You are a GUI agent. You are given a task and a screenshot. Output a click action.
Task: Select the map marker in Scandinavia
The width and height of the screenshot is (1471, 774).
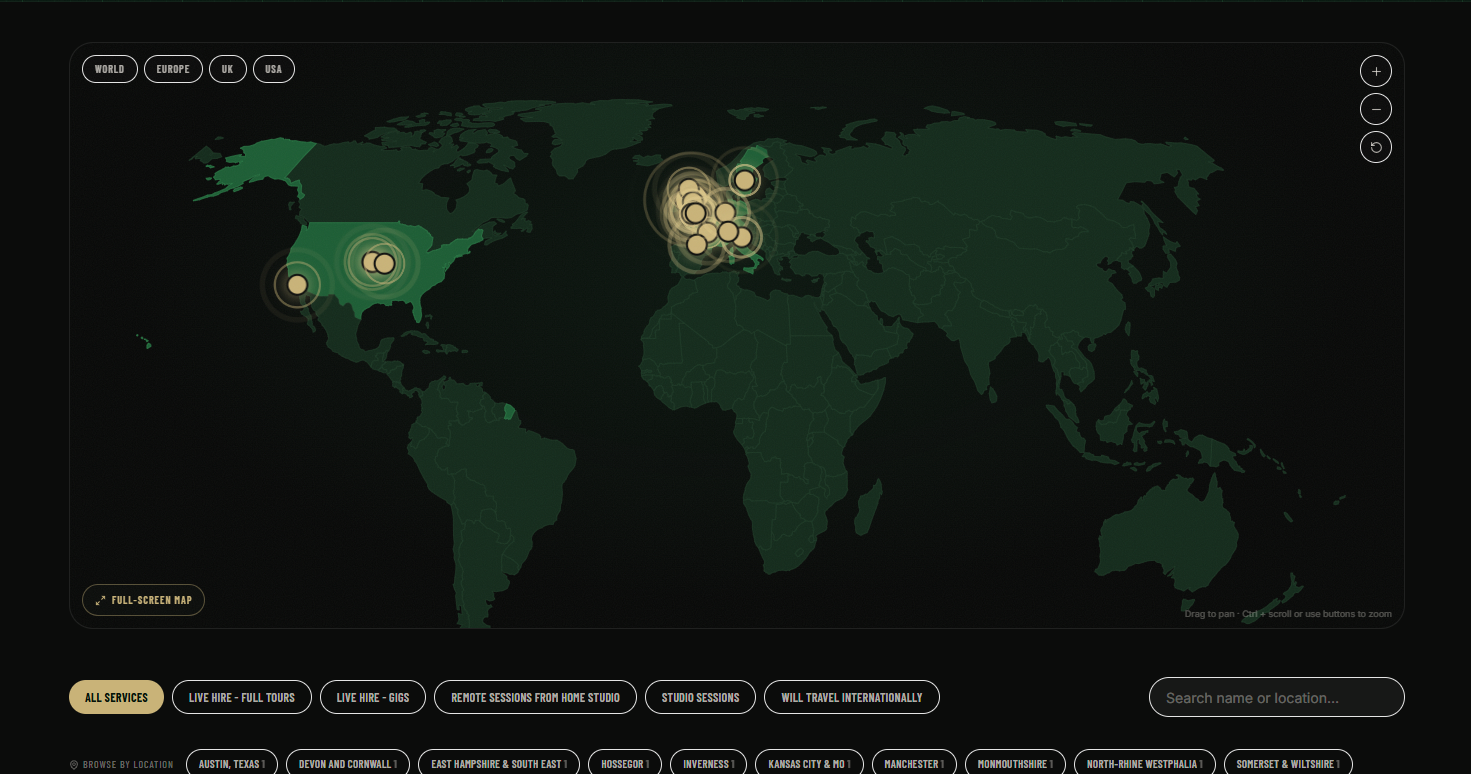click(x=744, y=180)
